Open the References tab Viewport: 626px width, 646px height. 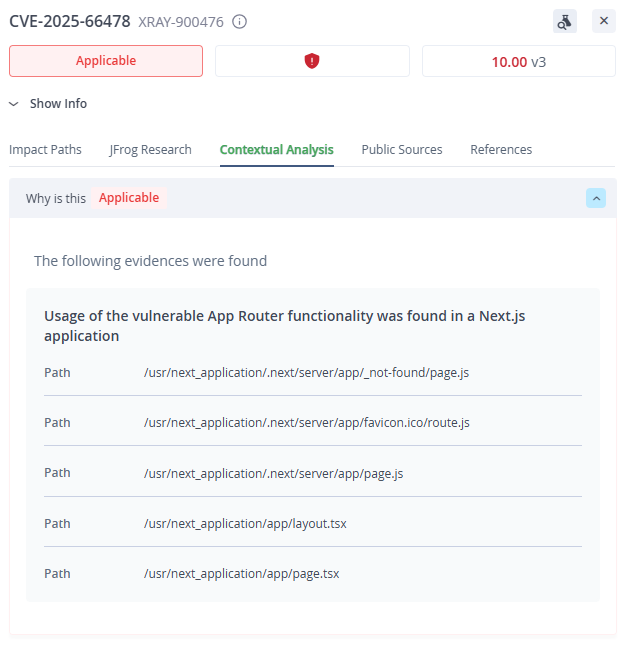coord(501,149)
